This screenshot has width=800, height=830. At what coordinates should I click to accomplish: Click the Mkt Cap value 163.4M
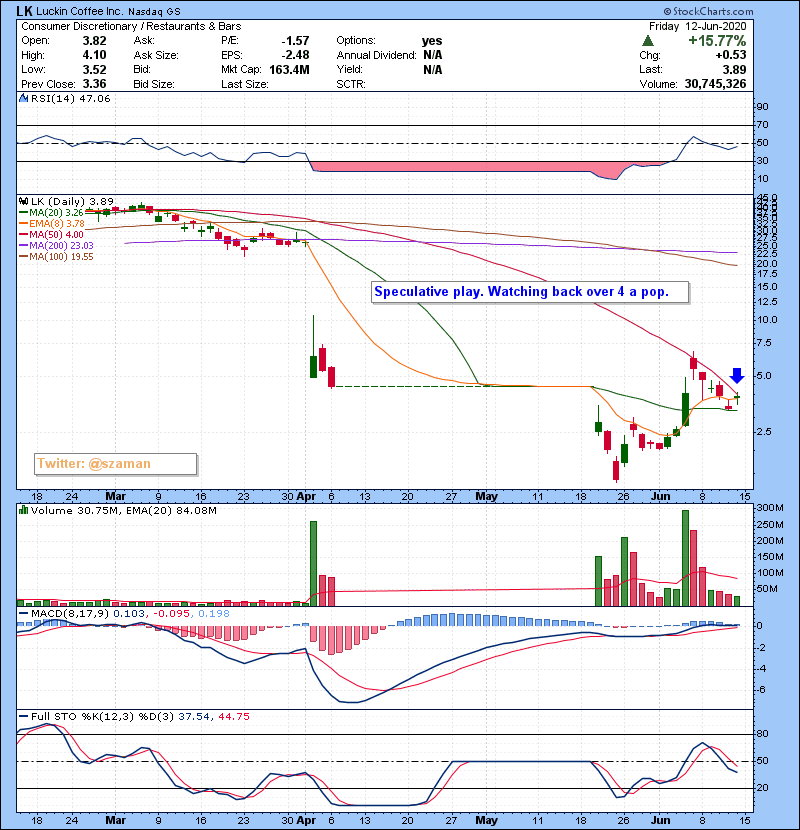point(289,69)
